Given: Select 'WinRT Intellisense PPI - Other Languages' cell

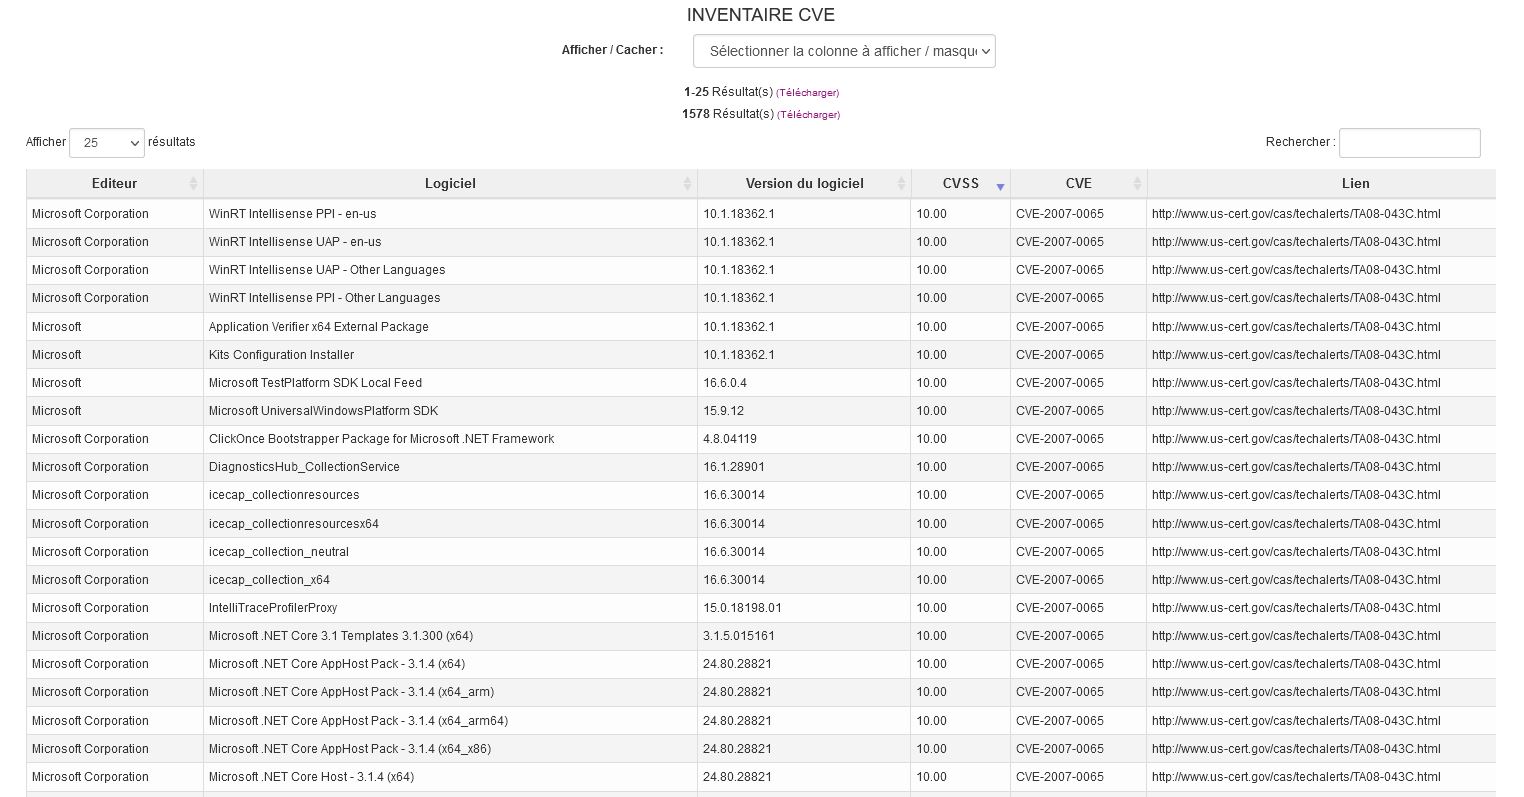Looking at the screenshot, I should pos(450,298).
